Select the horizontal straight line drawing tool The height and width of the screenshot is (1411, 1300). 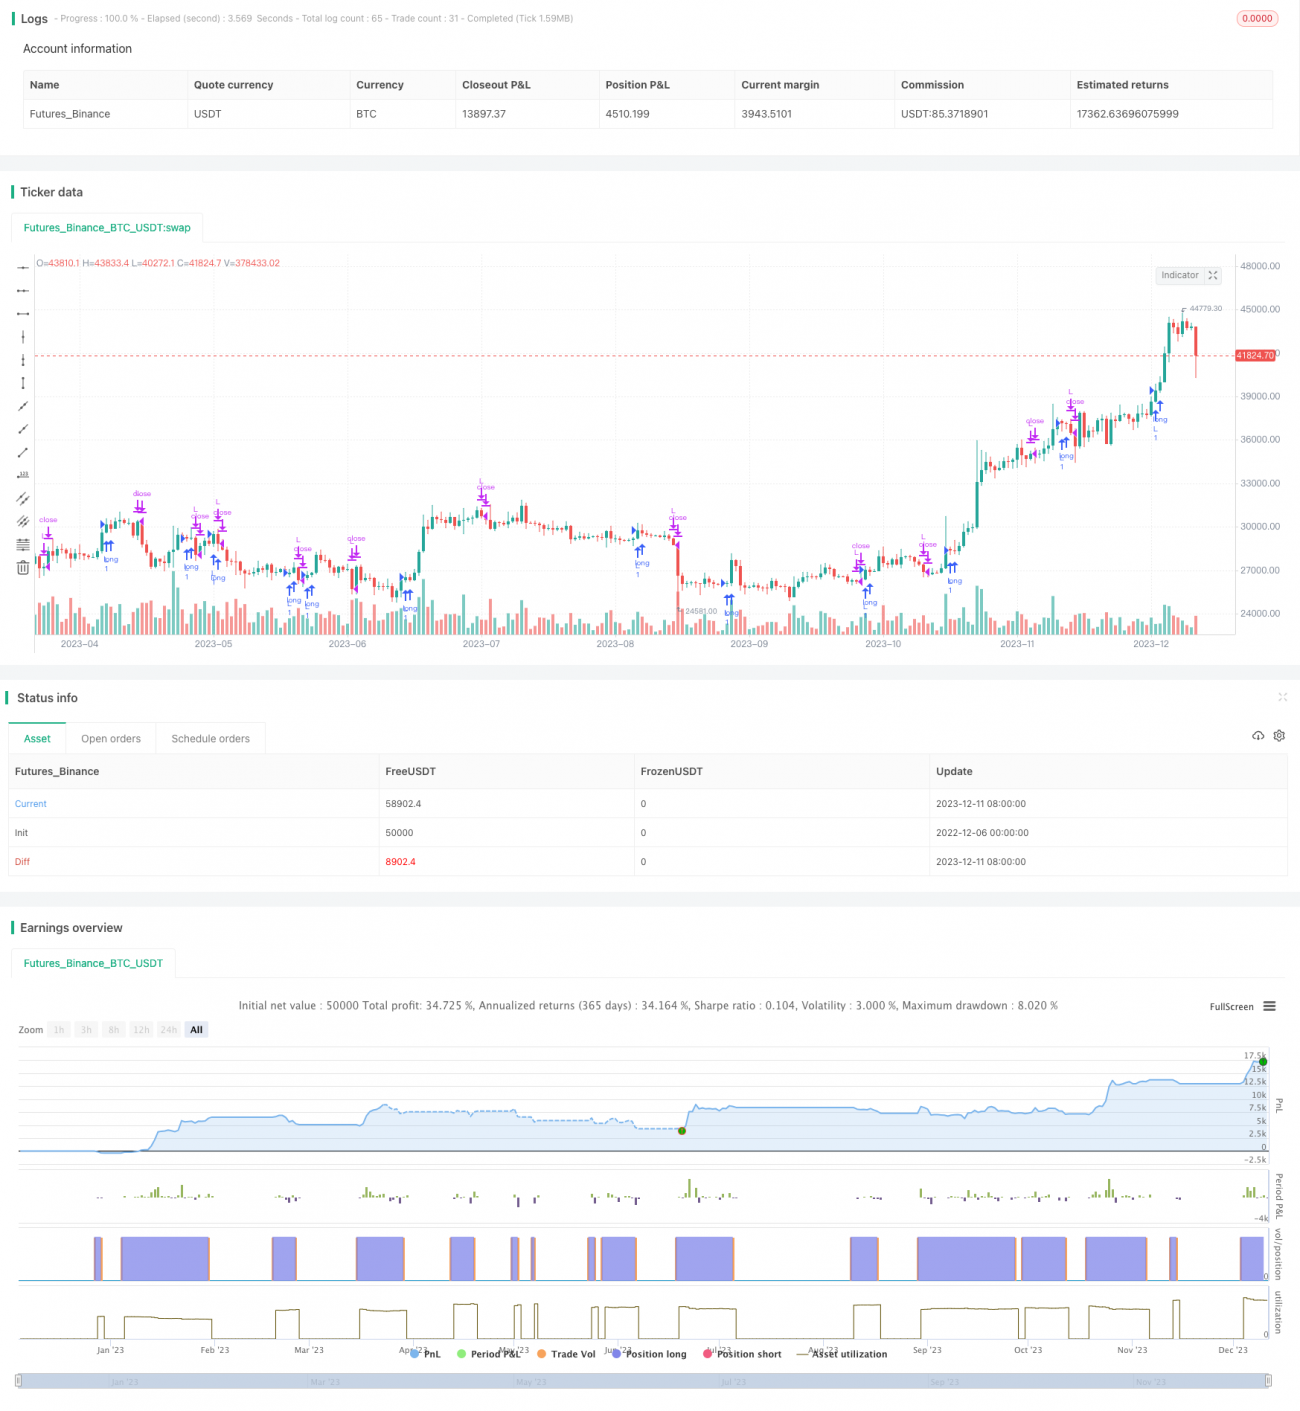(23, 267)
